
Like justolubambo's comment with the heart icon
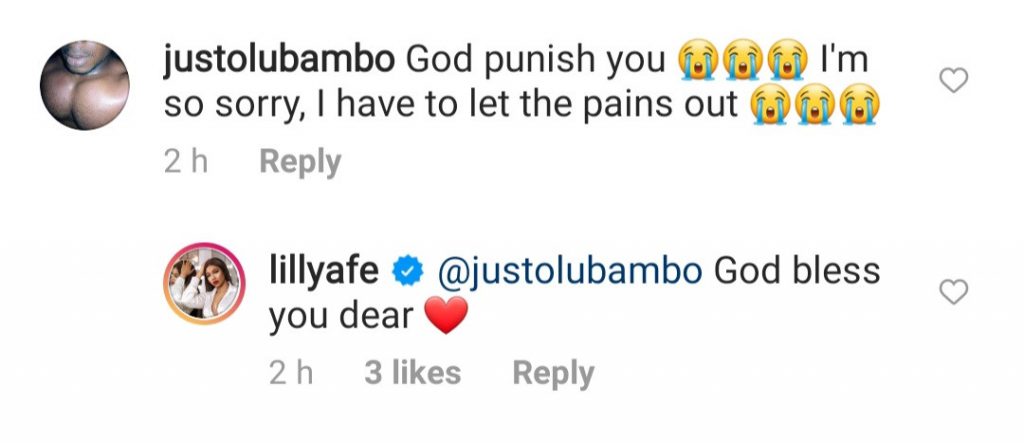[955, 82]
